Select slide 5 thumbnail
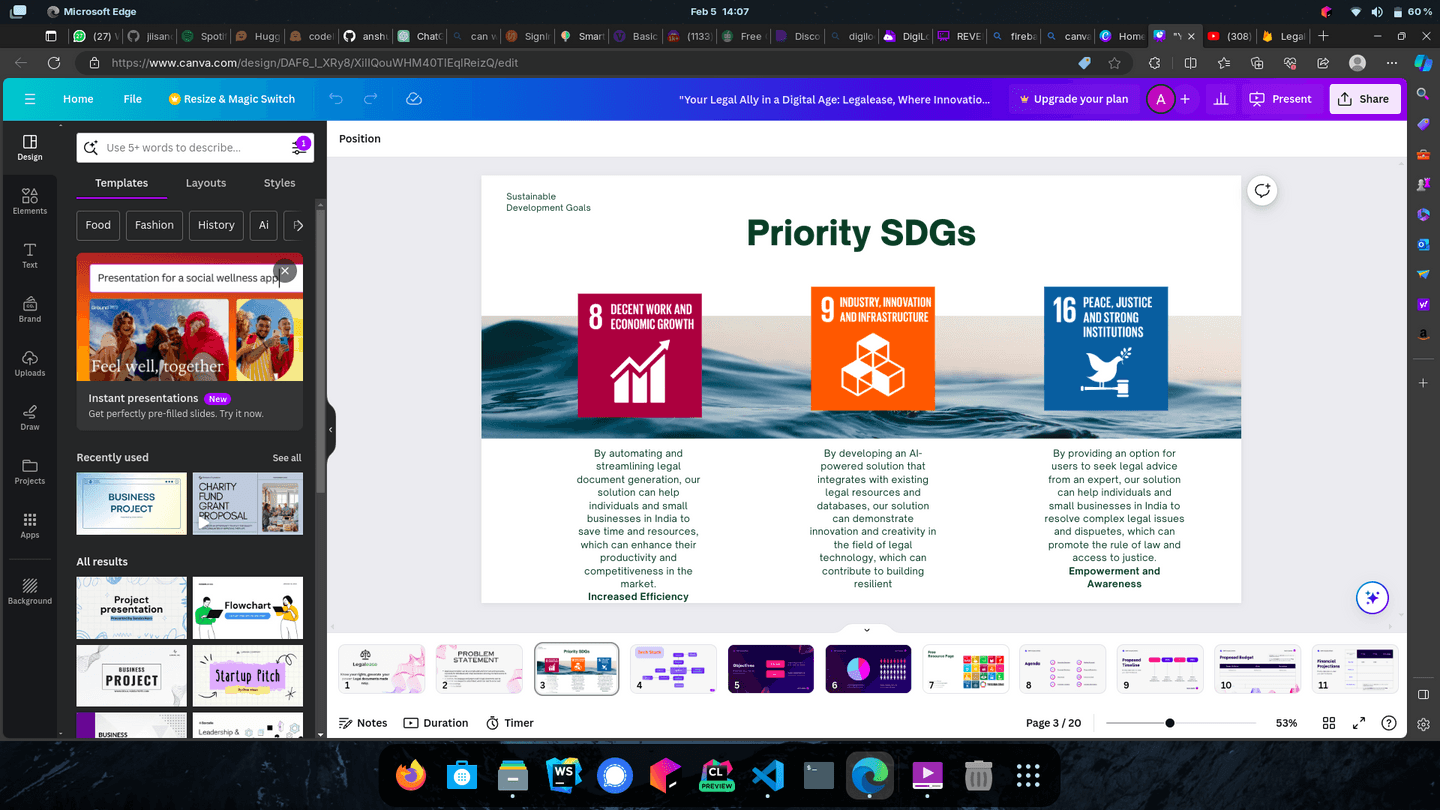This screenshot has height=810, width=1440. (x=771, y=669)
